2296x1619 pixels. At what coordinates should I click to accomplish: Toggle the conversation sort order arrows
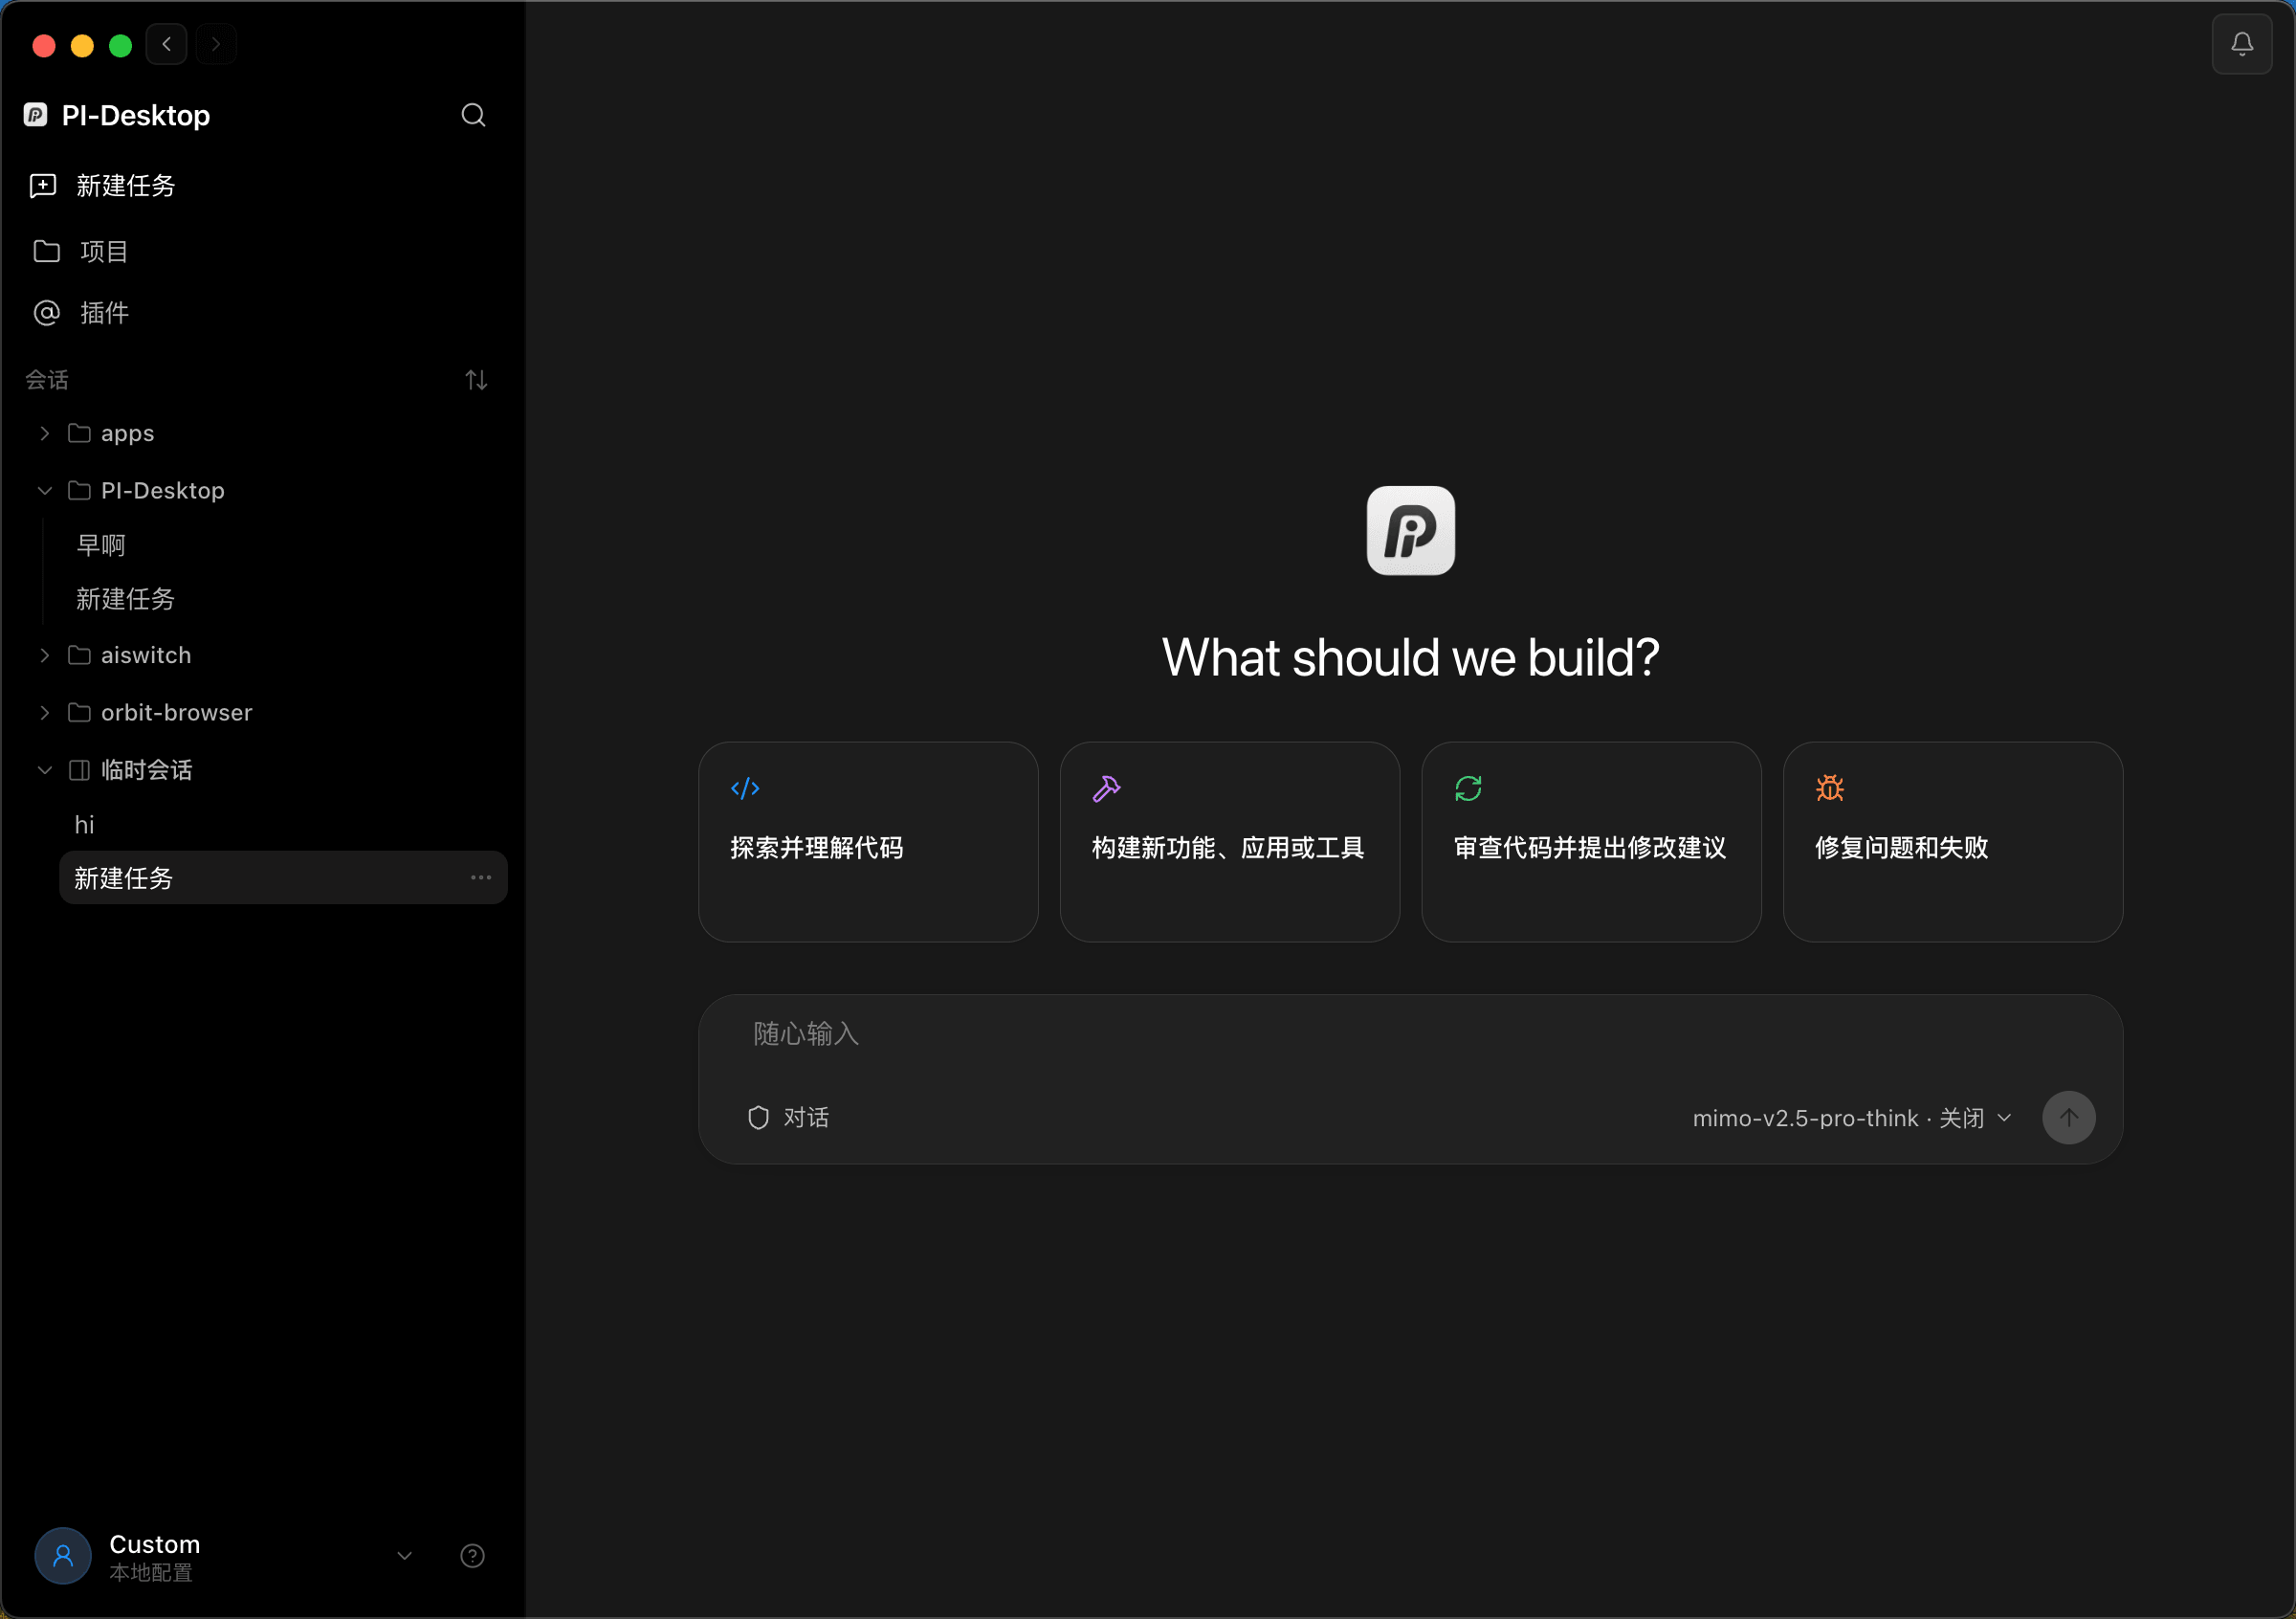point(476,380)
